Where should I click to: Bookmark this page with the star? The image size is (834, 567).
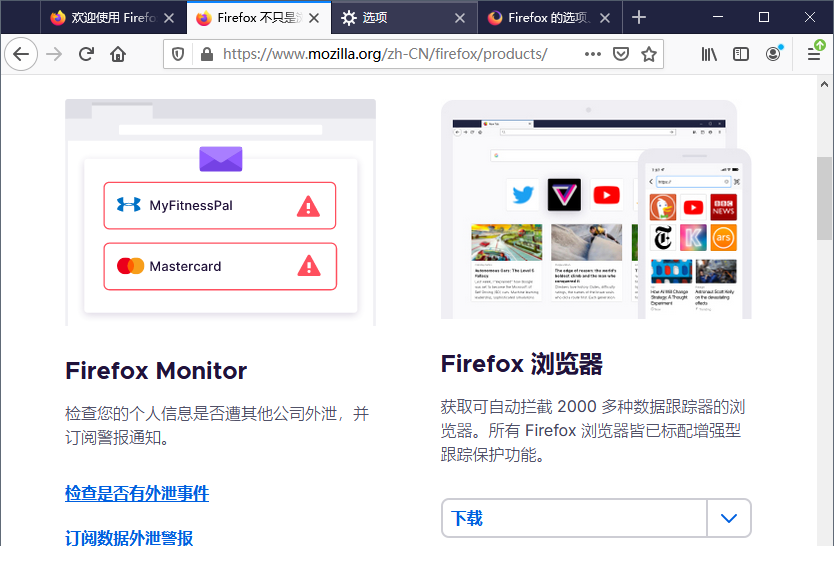click(648, 54)
